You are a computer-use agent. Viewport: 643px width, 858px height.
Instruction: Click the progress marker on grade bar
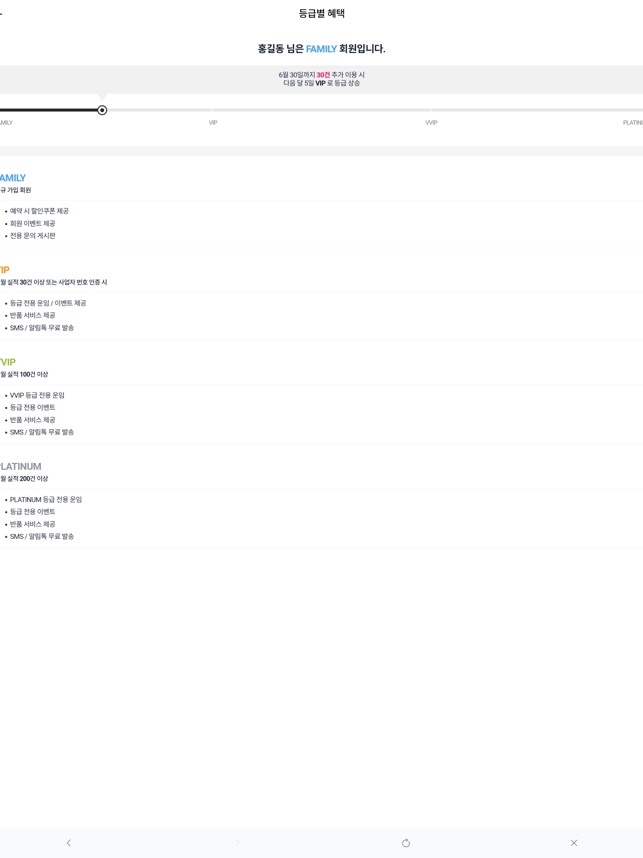(102, 110)
